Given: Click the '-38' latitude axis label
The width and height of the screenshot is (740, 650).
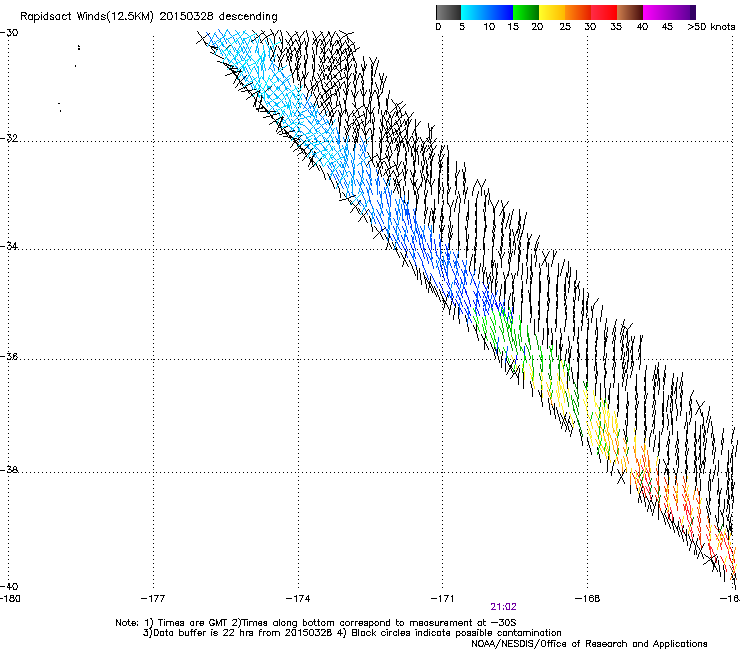Looking at the screenshot, I should point(9,470).
